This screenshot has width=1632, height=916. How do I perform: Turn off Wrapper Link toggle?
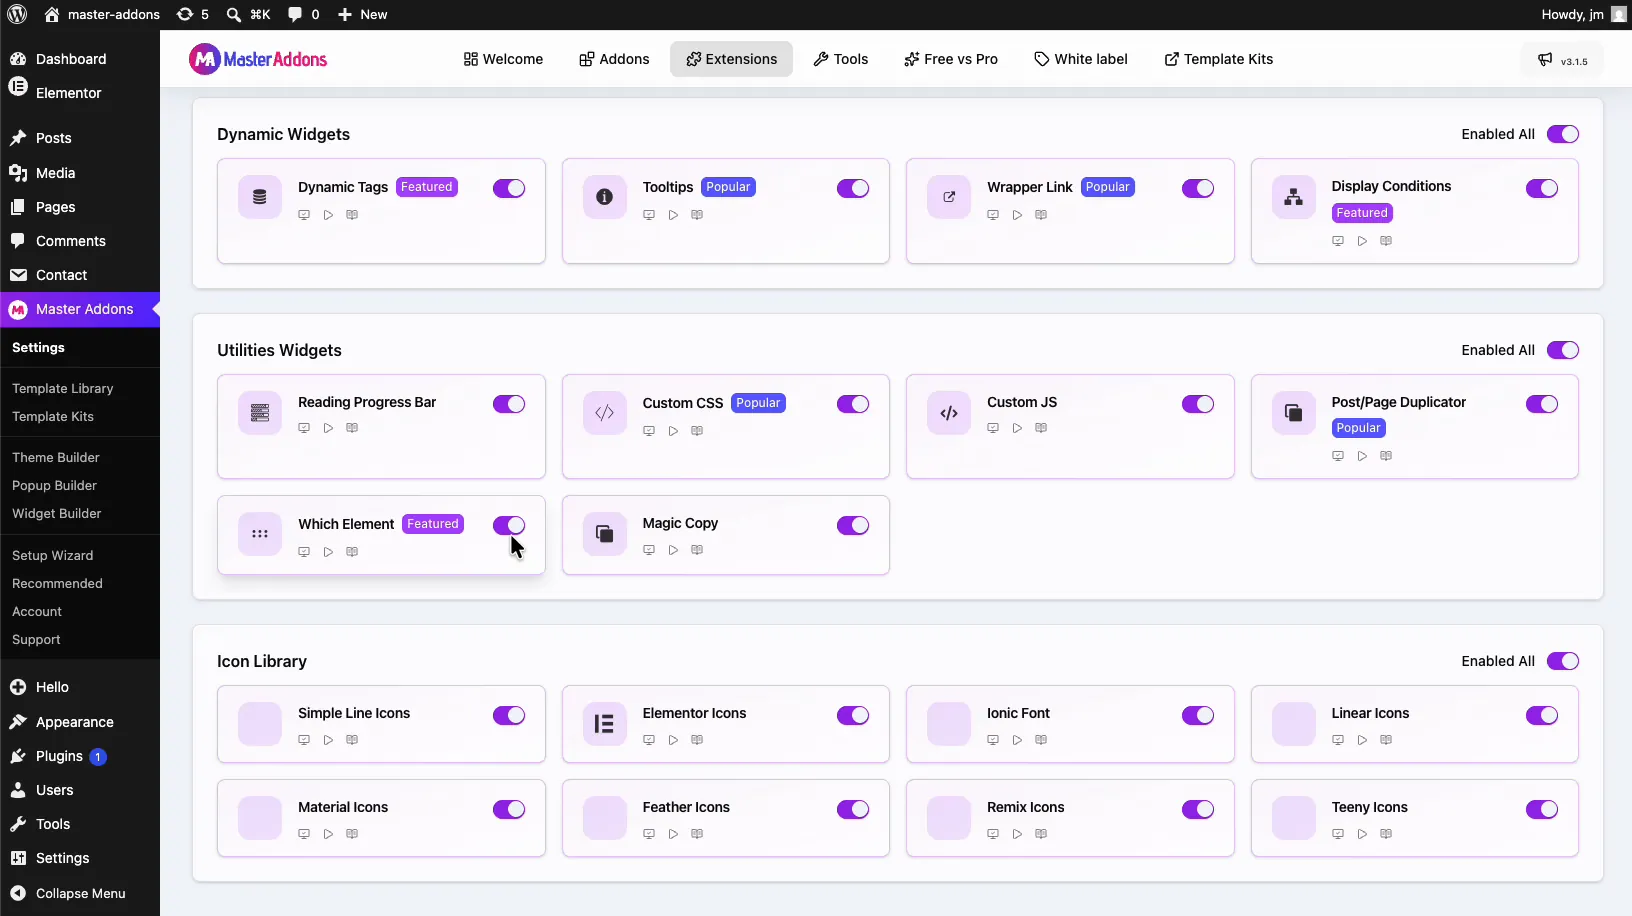(x=1198, y=188)
